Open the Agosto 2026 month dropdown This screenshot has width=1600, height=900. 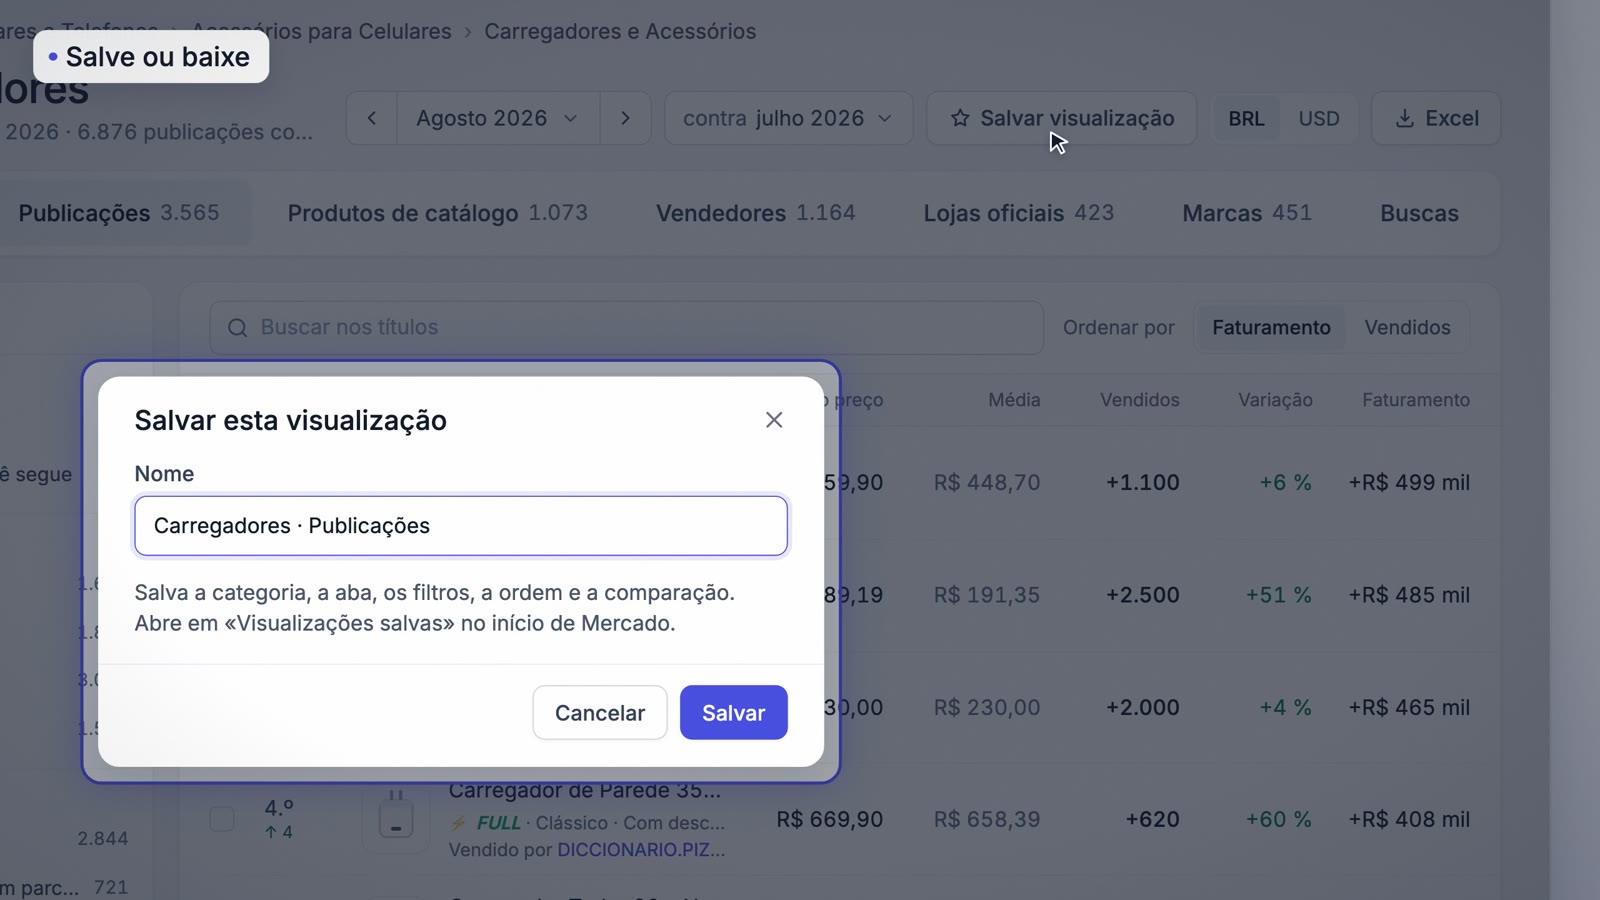tap(498, 118)
